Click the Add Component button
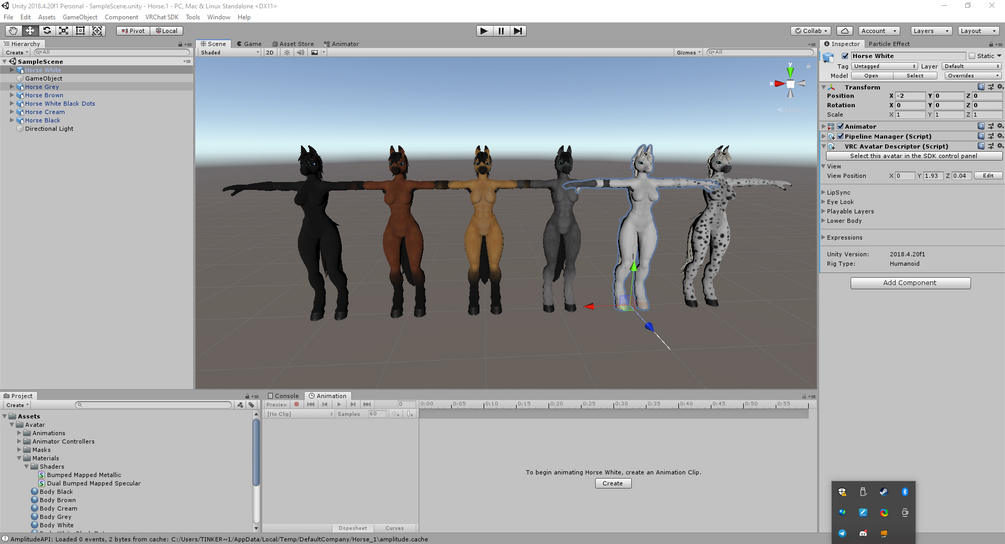 [x=910, y=283]
